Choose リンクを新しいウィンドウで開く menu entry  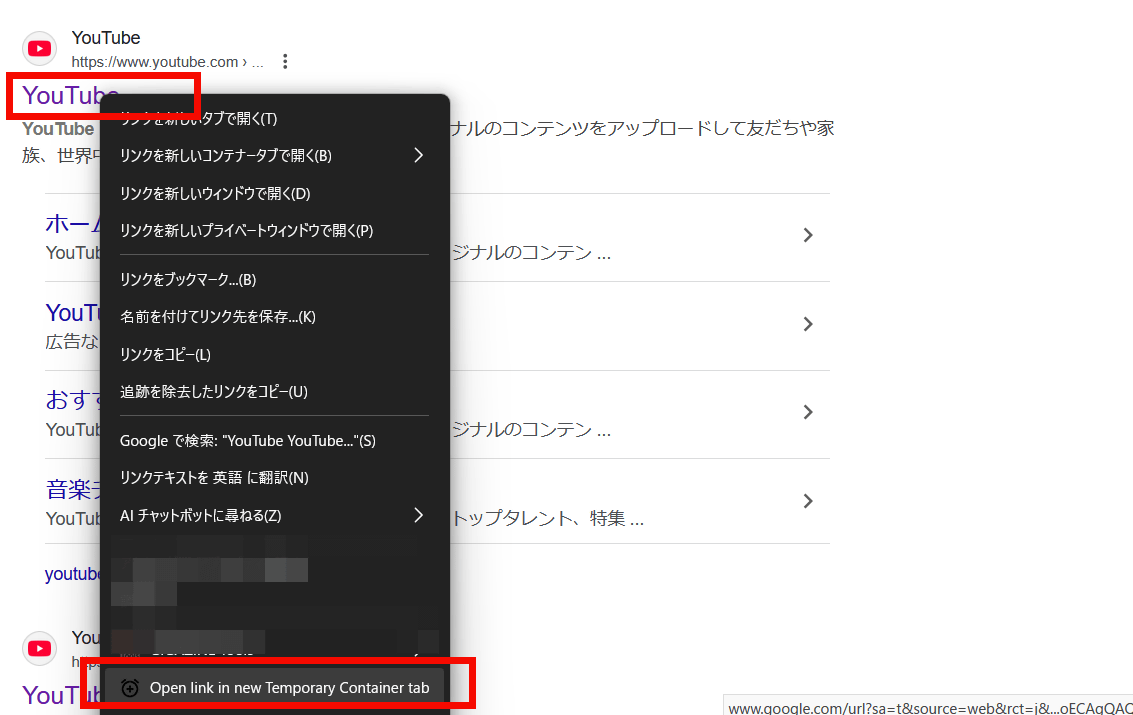tap(215, 193)
